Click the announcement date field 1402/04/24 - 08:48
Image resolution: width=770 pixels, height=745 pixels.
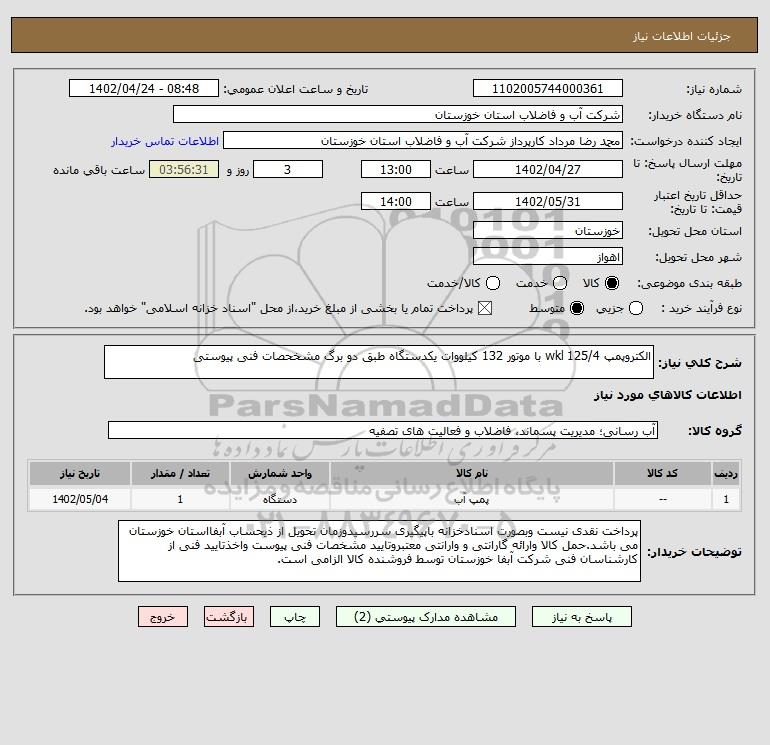(x=144, y=88)
